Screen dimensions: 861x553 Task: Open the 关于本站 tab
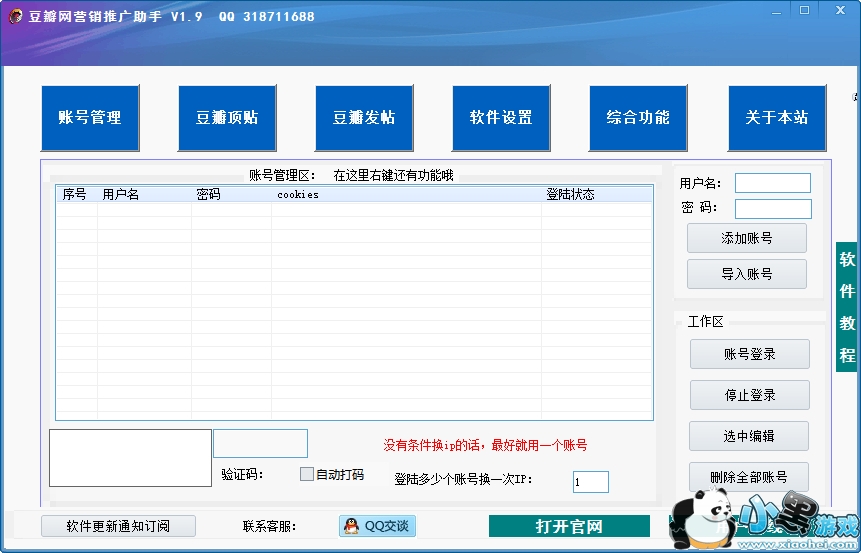777,118
